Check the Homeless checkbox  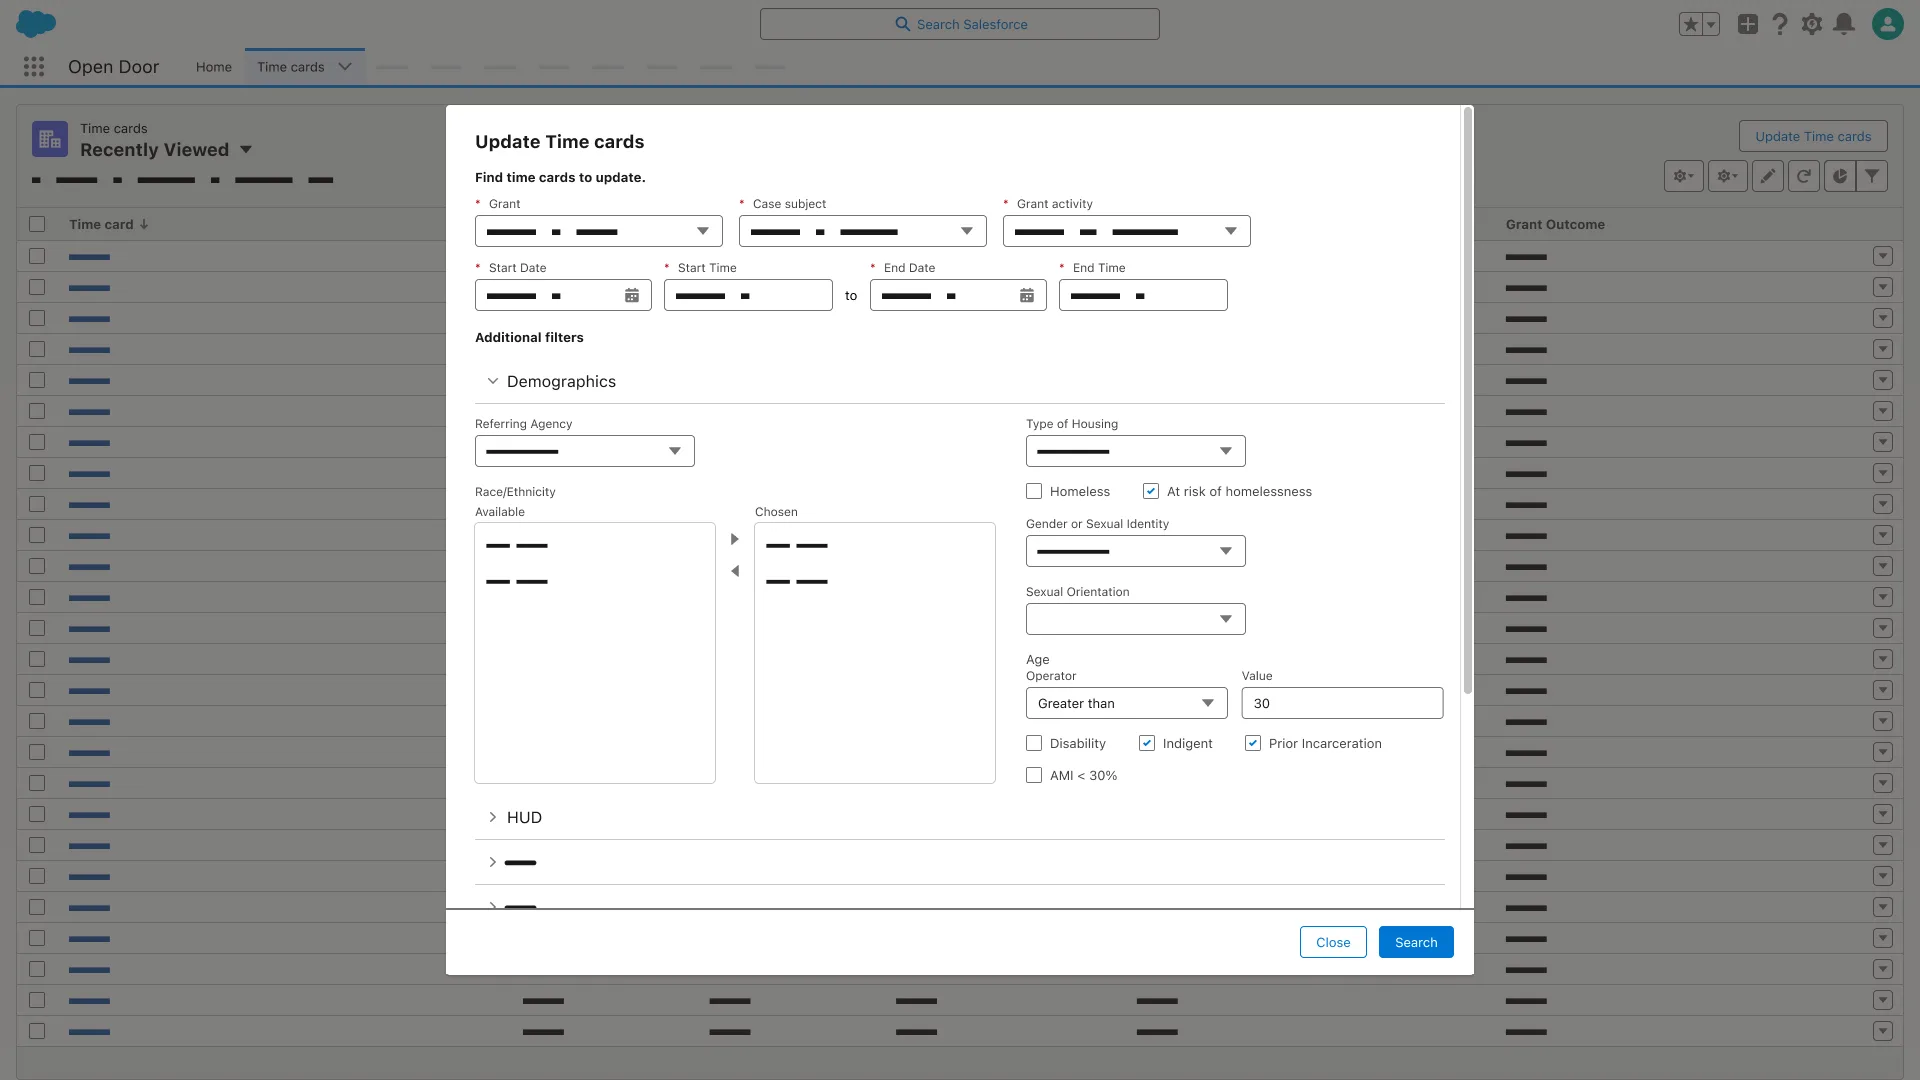tap(1034, 491)
